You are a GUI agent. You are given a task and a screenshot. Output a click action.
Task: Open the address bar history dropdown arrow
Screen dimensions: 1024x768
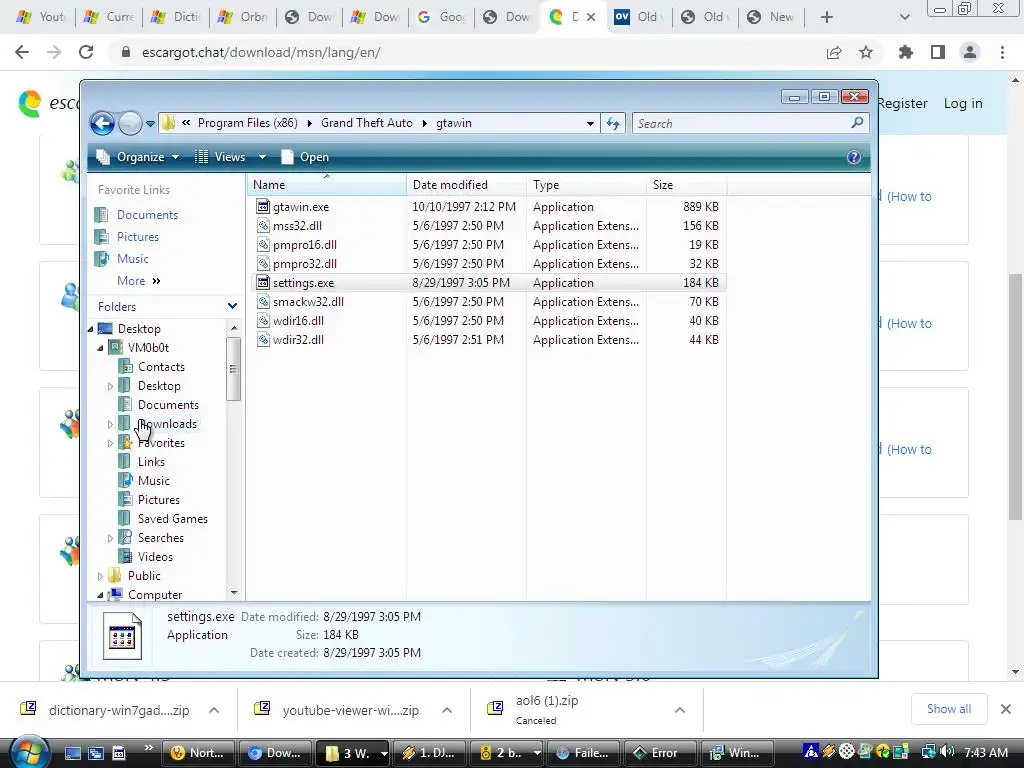coord(590,123)
